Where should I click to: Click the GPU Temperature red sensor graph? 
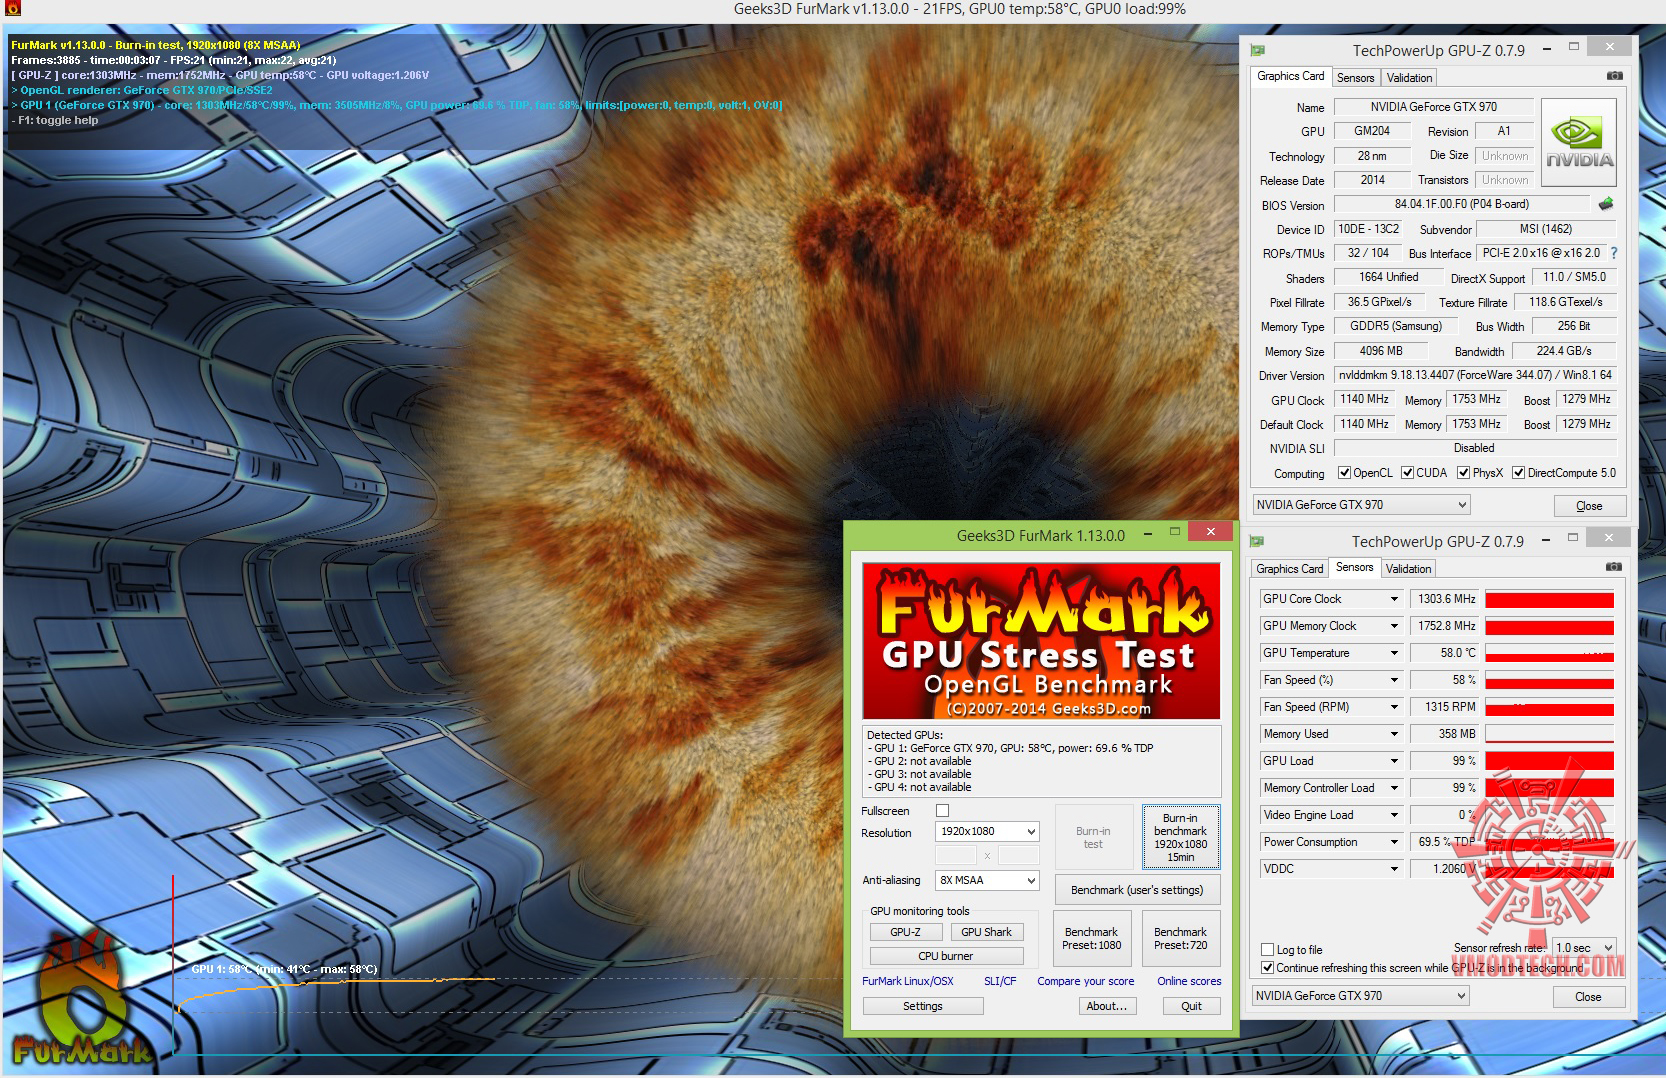(1549, 653)
